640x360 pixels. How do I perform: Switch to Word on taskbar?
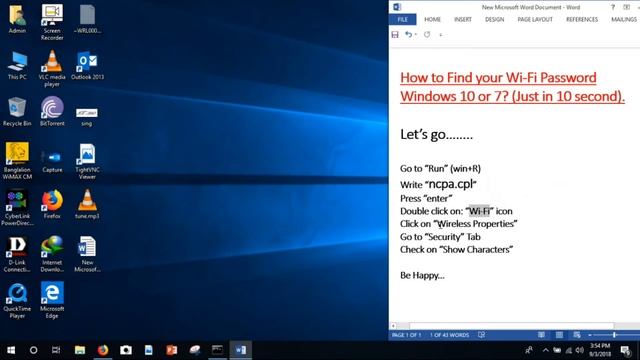(x=240, y=350)
